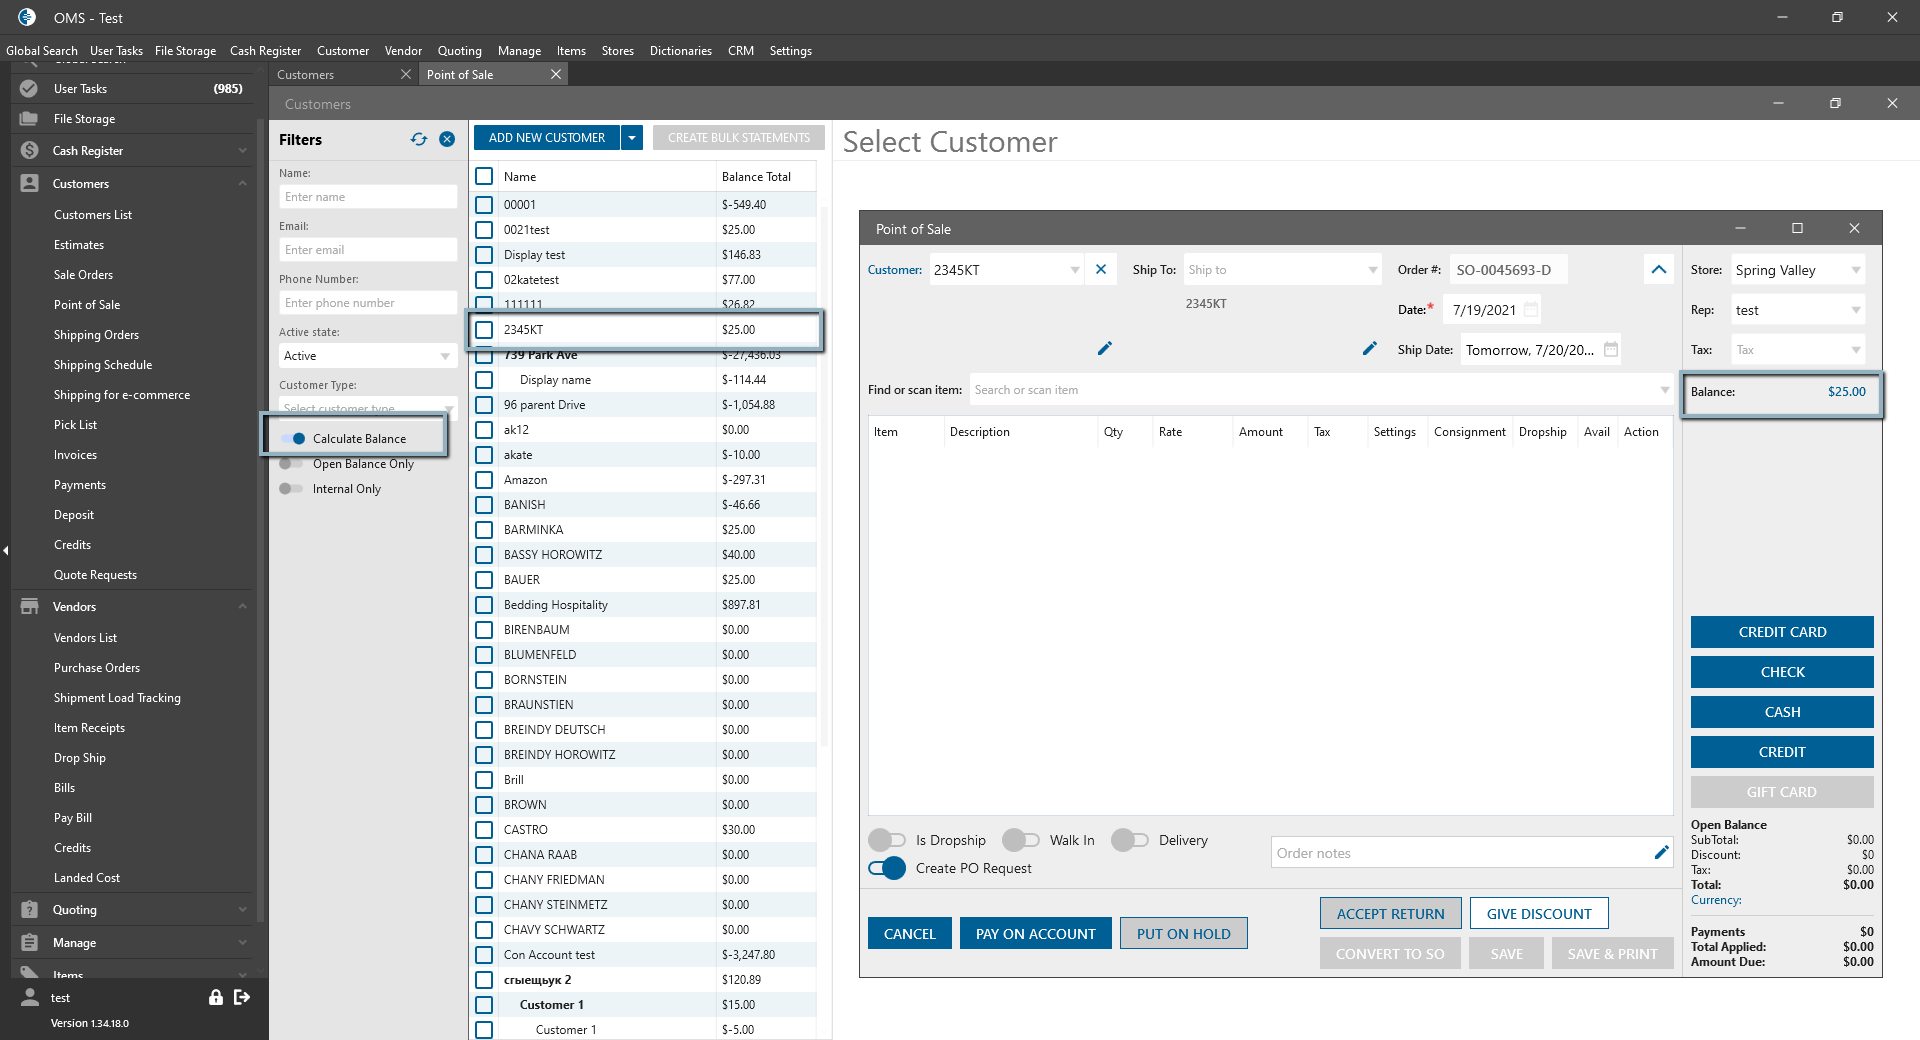
Task: Click the Ship Date calendar icon
Action: click(1610, 350)
